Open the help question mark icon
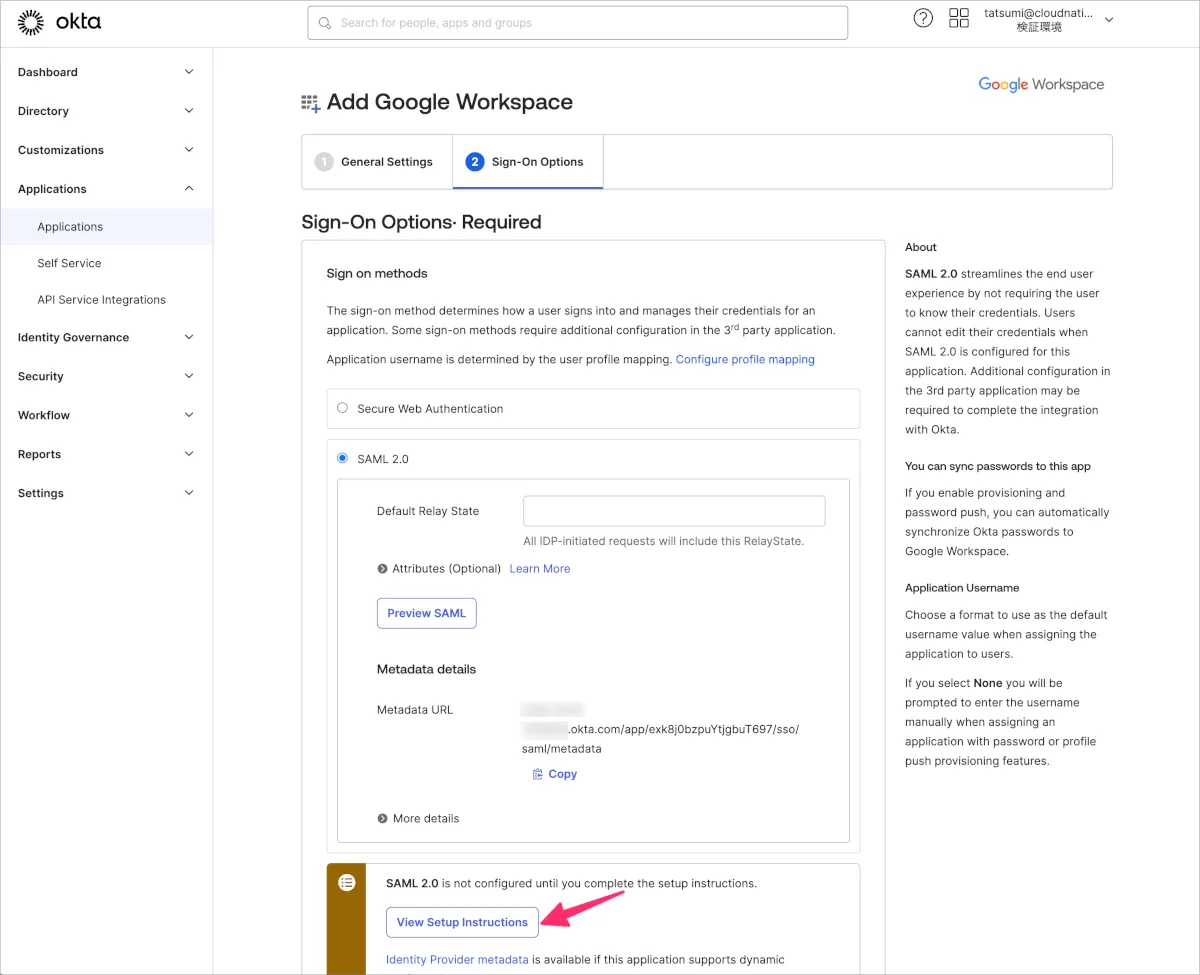This screenshot has height=975, width=1200. click(x=923, y=19)
